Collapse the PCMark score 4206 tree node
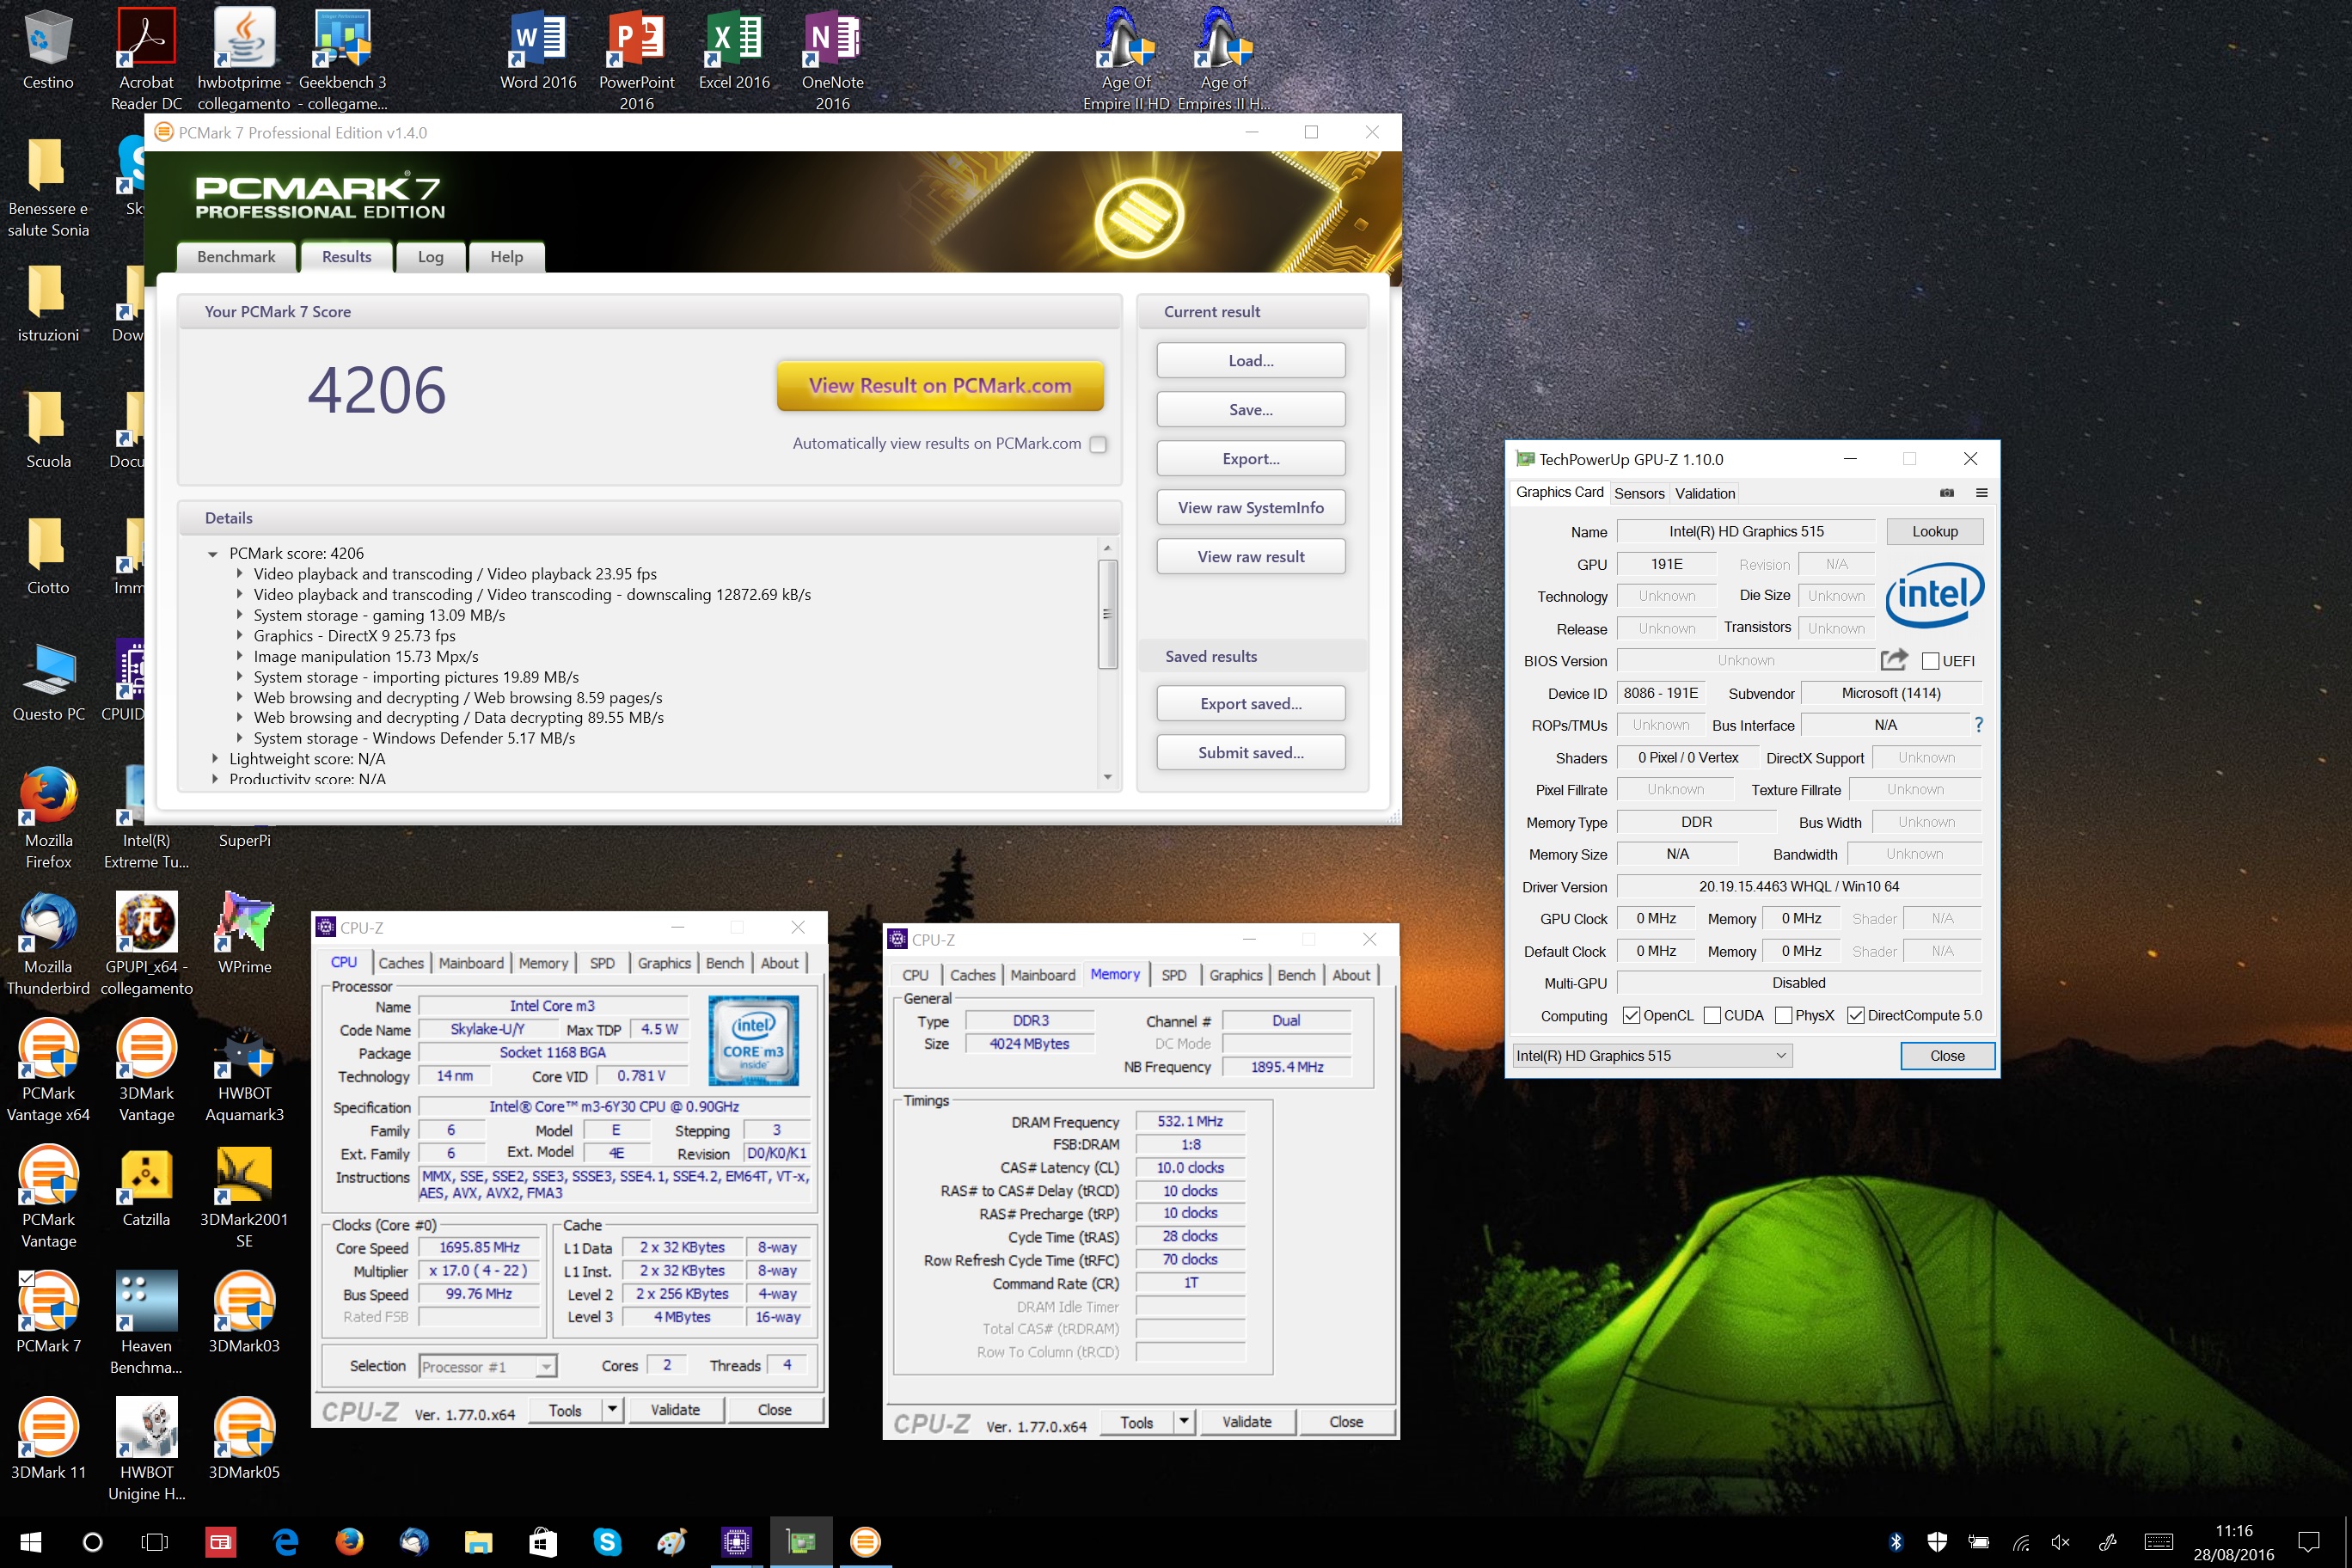This screenshot has width=2352, height=1568. tap(212, 554)
